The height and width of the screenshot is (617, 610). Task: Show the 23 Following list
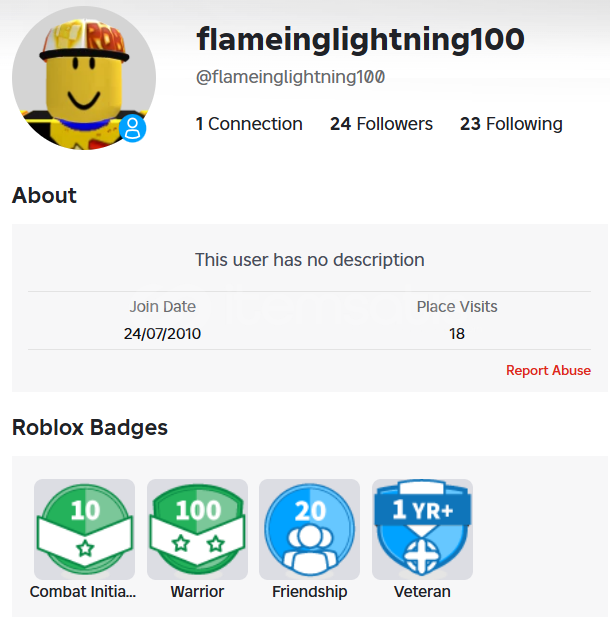pyautogui.click(x=511, y=124)
